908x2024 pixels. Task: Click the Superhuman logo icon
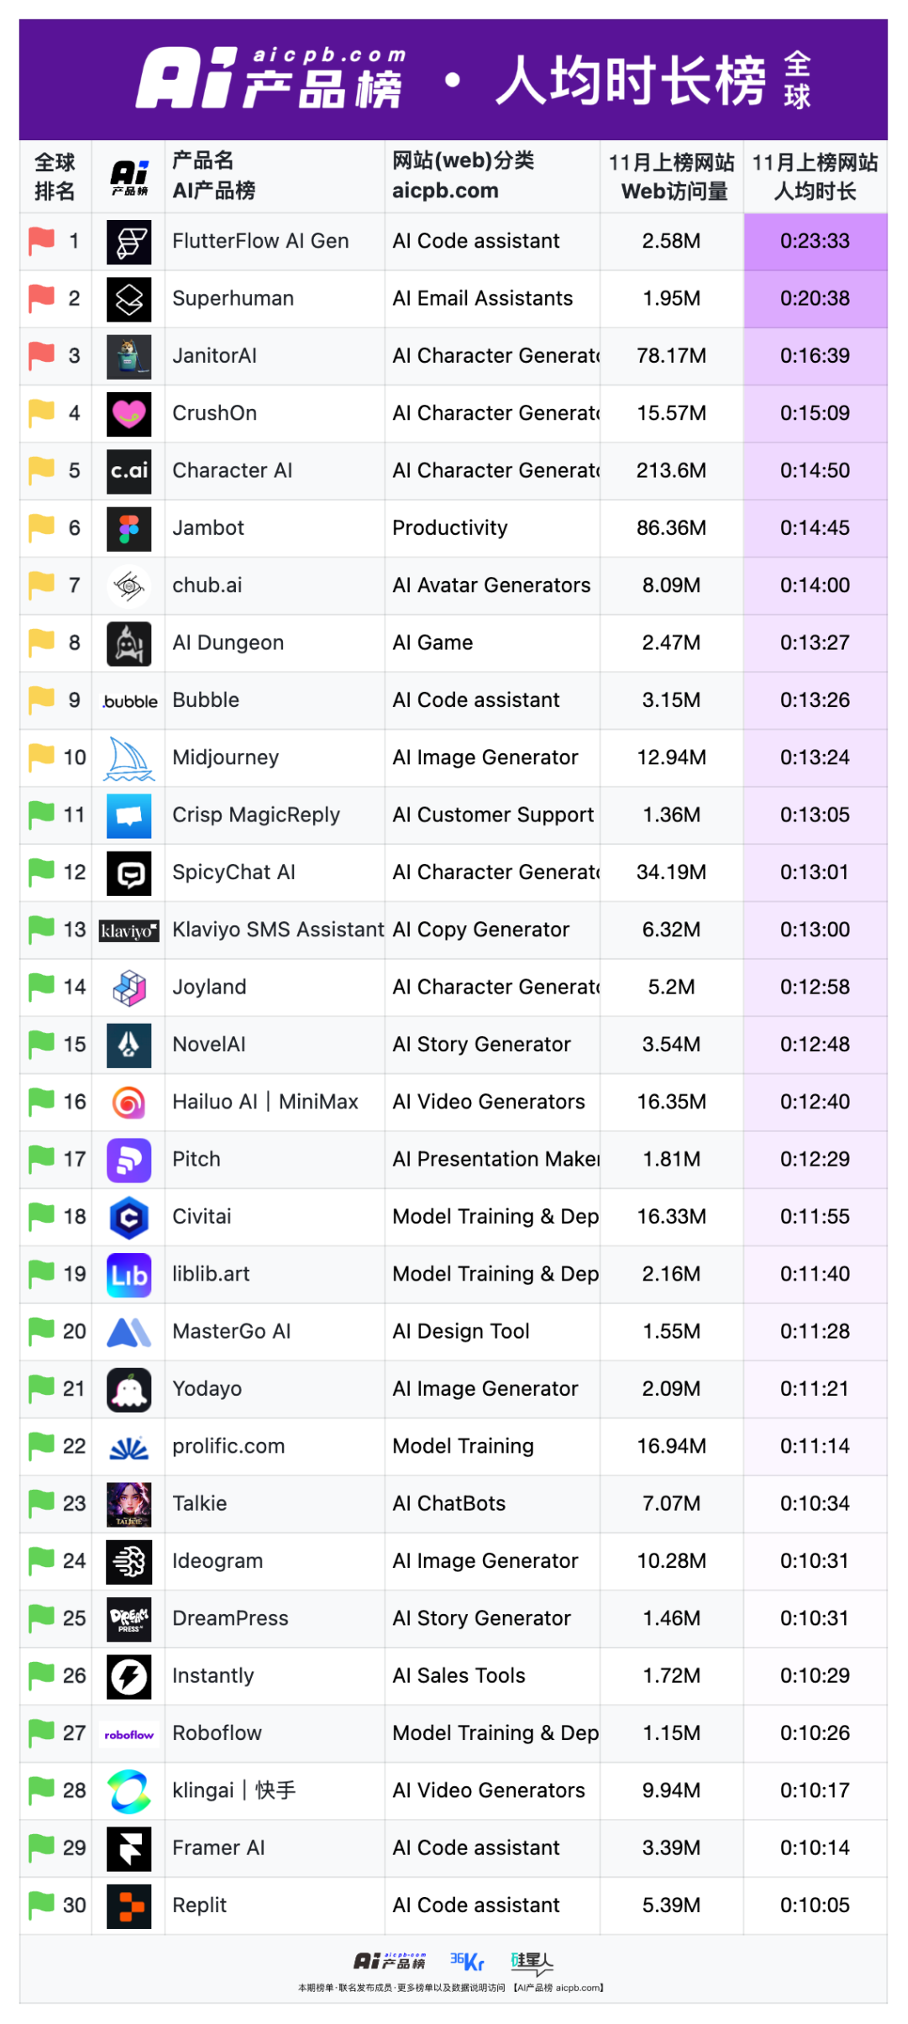[129, 299]
